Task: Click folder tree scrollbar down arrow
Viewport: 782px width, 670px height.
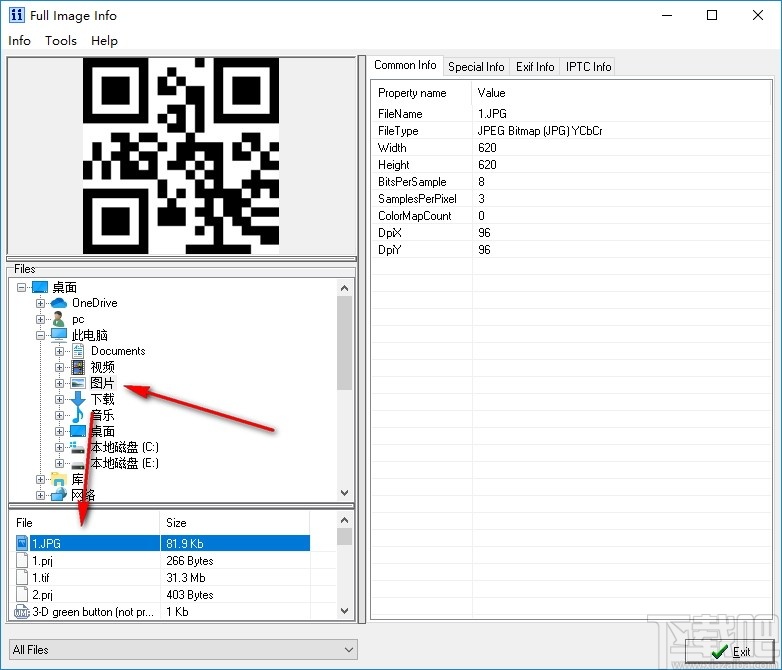Action: [x=344, y=493]
